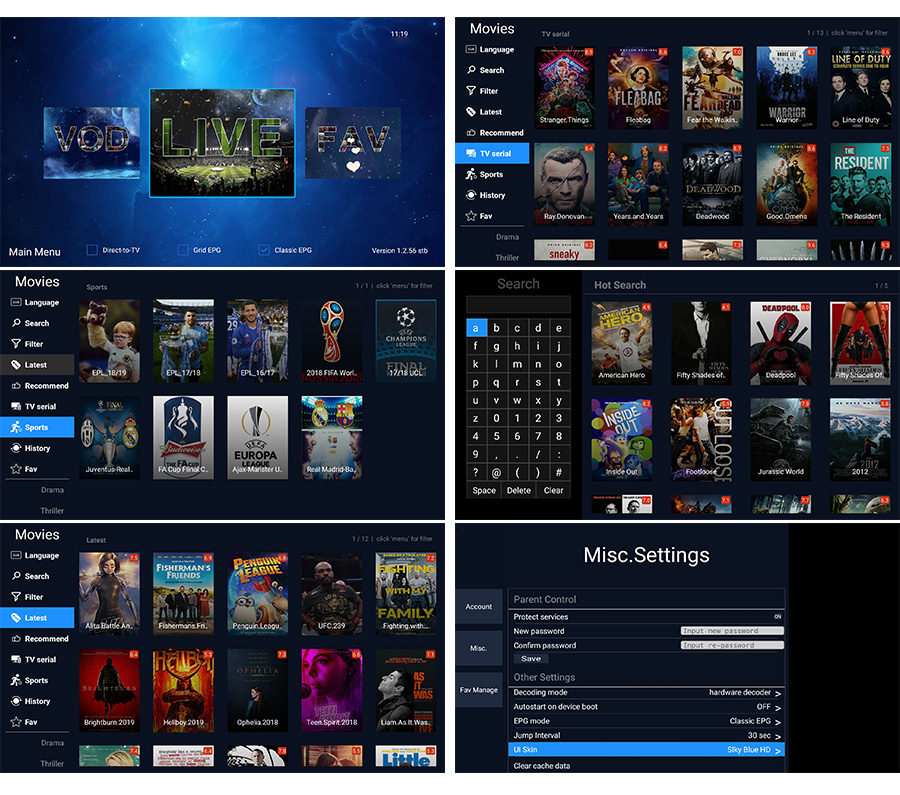Select the Filter funnel icon in TV serial panel
Screen dimensions: 900x795
coord(471,91)
